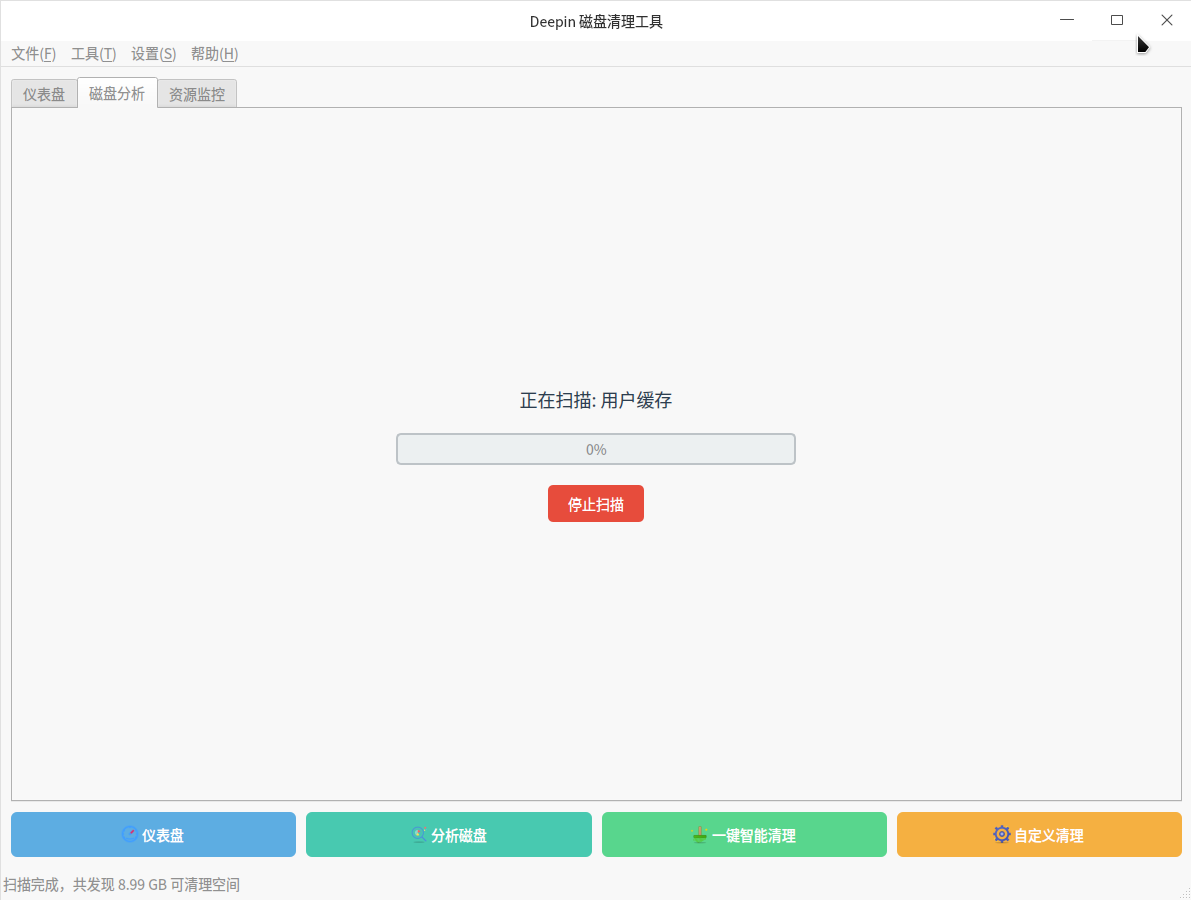Open the 文件(F) menu
Viewport: 1191px width, 900px height.
coord(33,54)
